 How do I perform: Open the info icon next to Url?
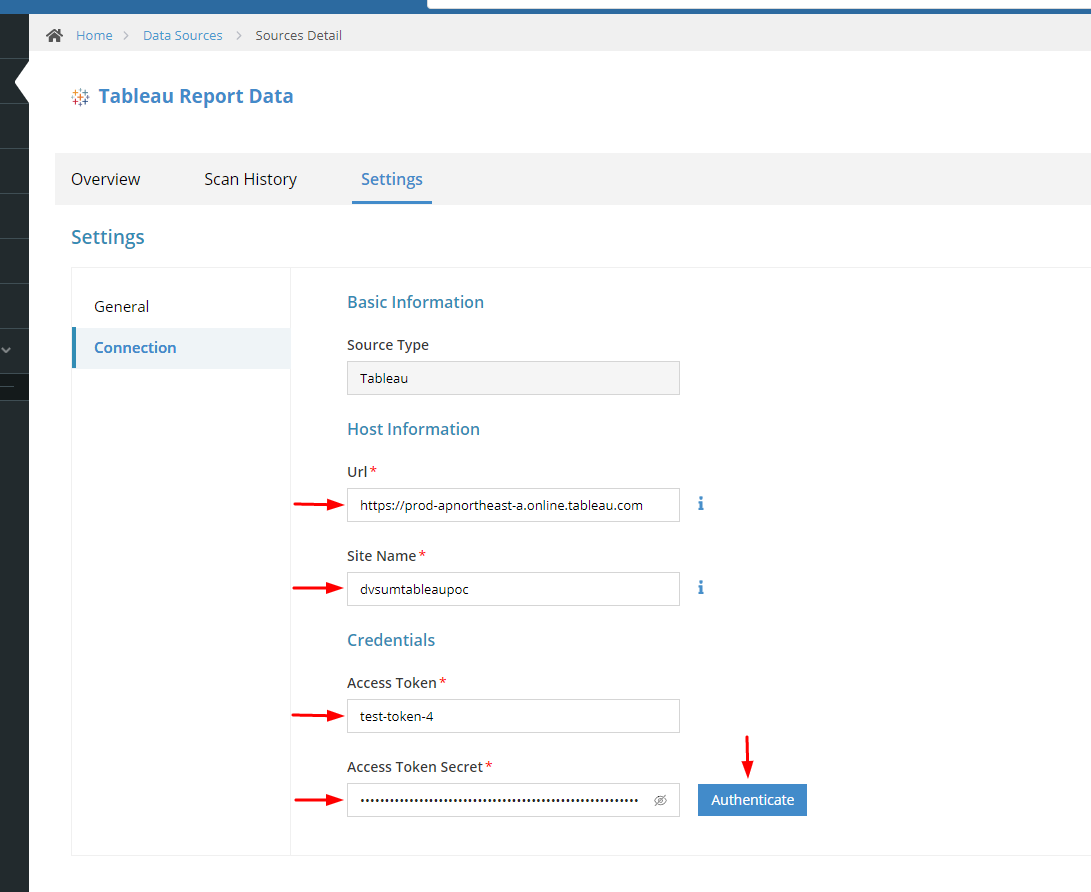coord(701,504)
